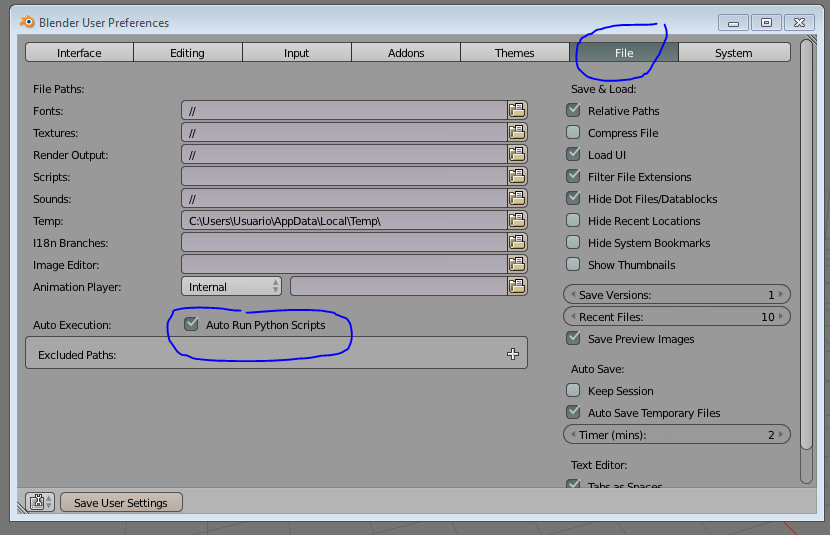This screenshot has width=830, height=535.
Task: Decrease Timer mins with left arrow
Action: pyautogui.click(x=573, y=434)
